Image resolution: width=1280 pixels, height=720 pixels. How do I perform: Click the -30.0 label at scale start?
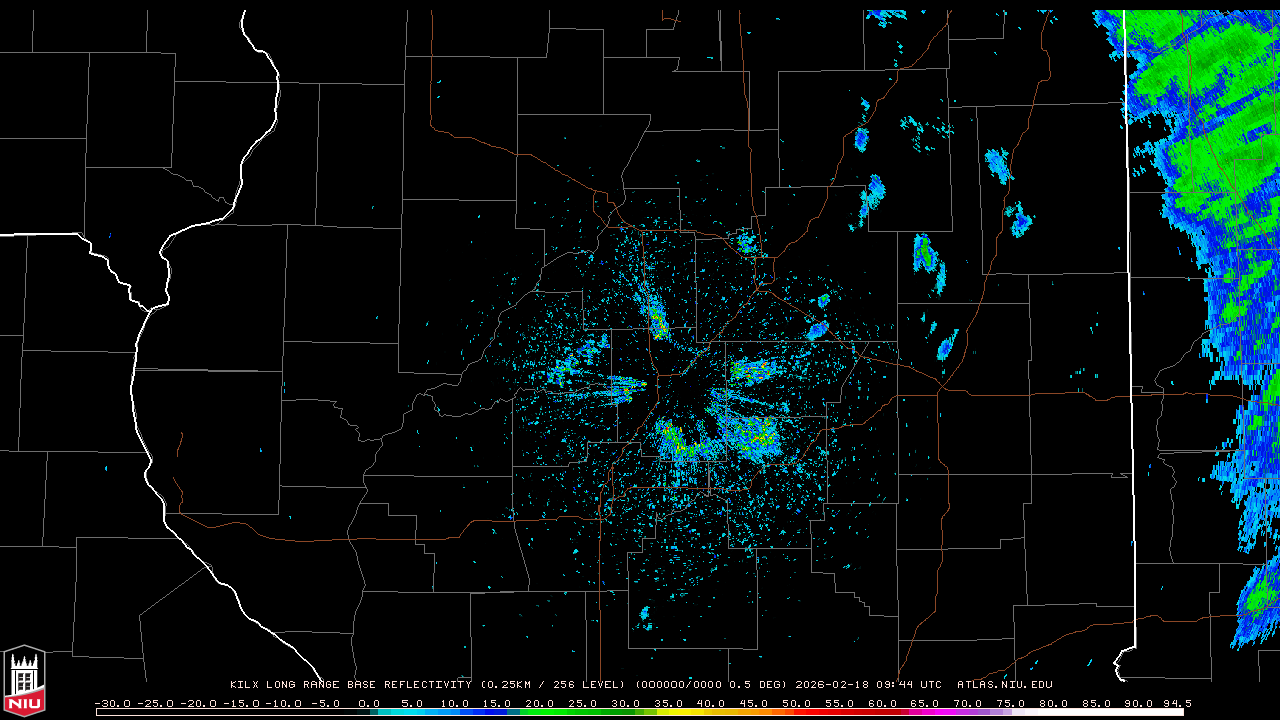pos(111,704)
